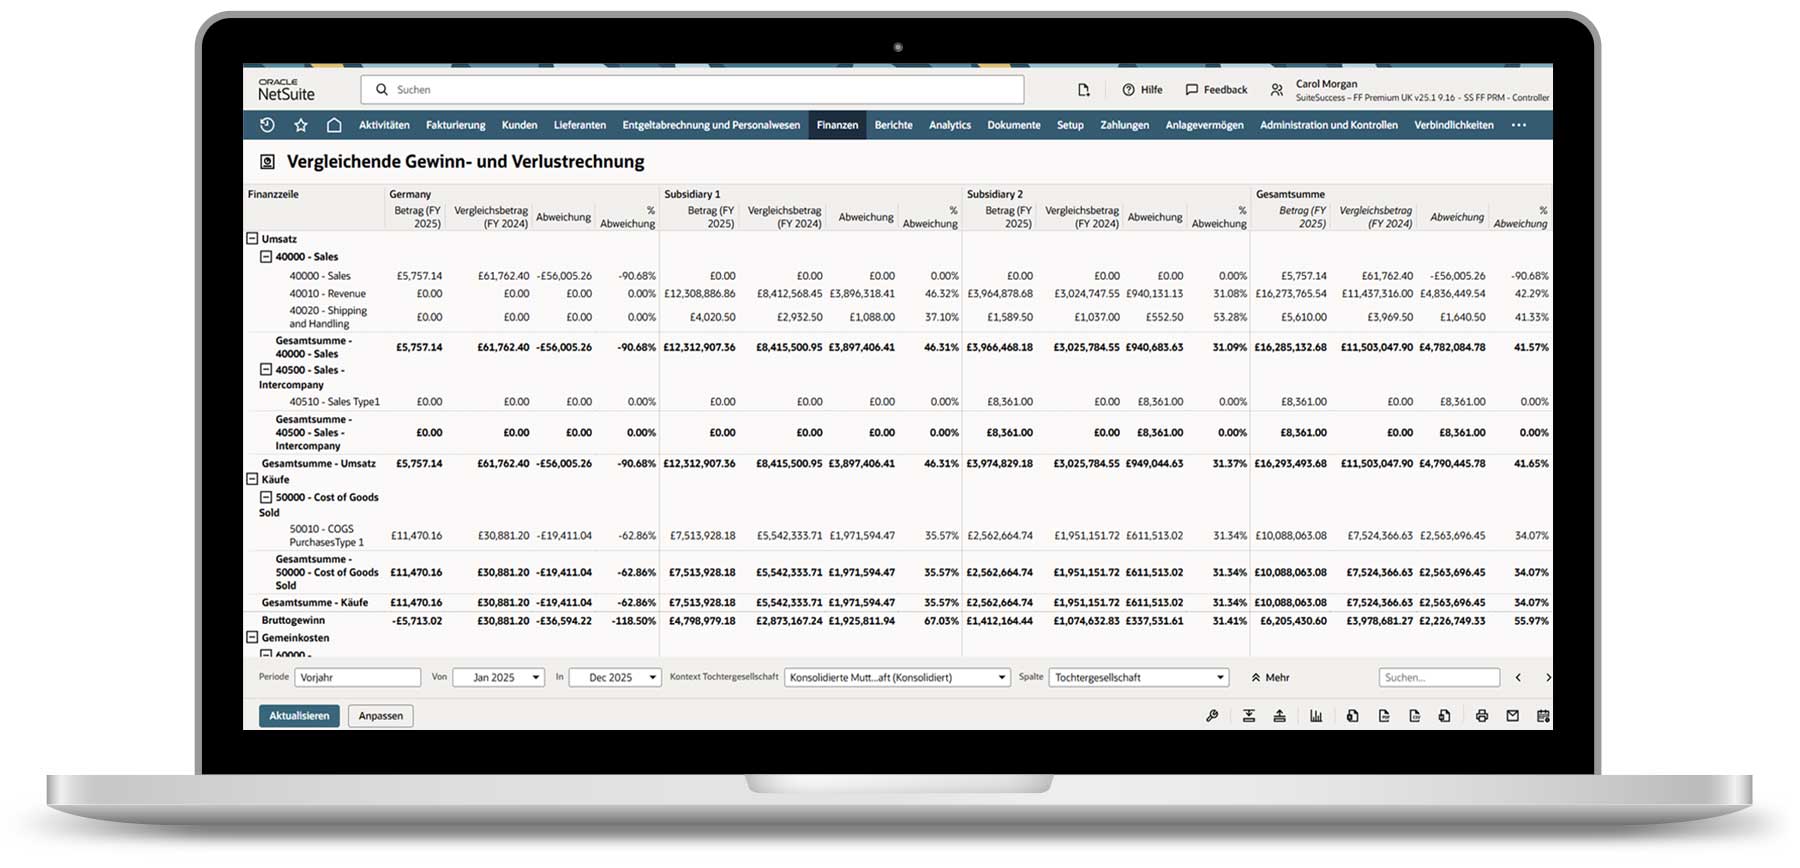Click the collapse all rows icon
This screenshot has height=868, width=1800.
tap(1279, 716)
